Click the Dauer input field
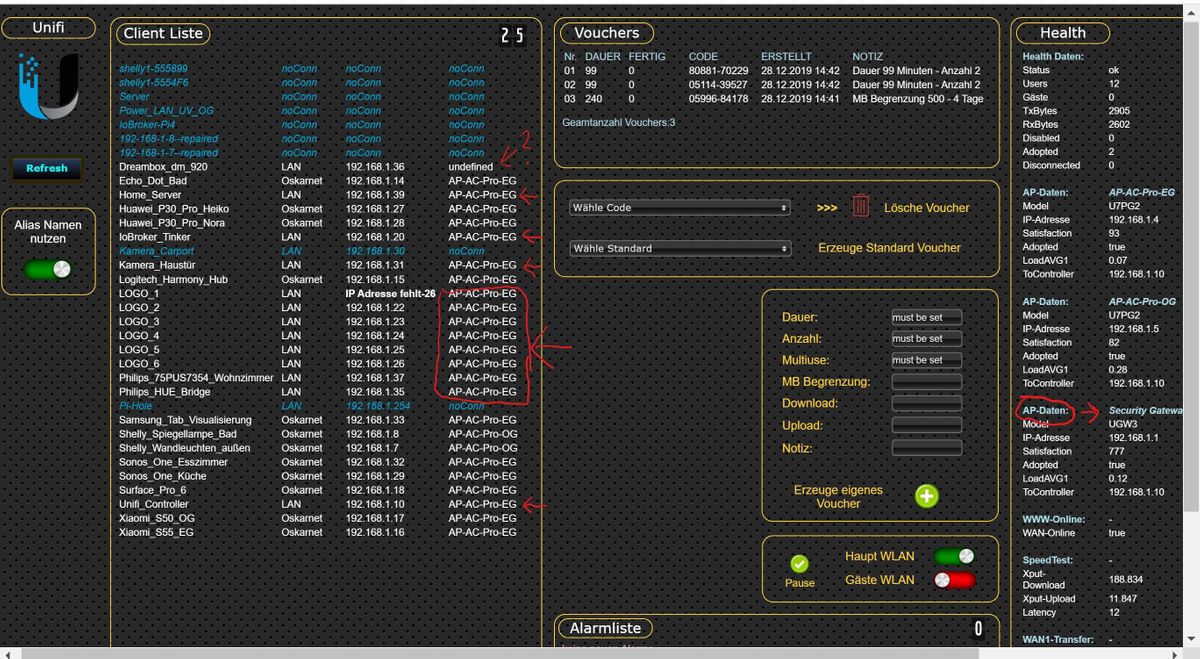Screen dimensions: 1200x659 pos(926,317)
